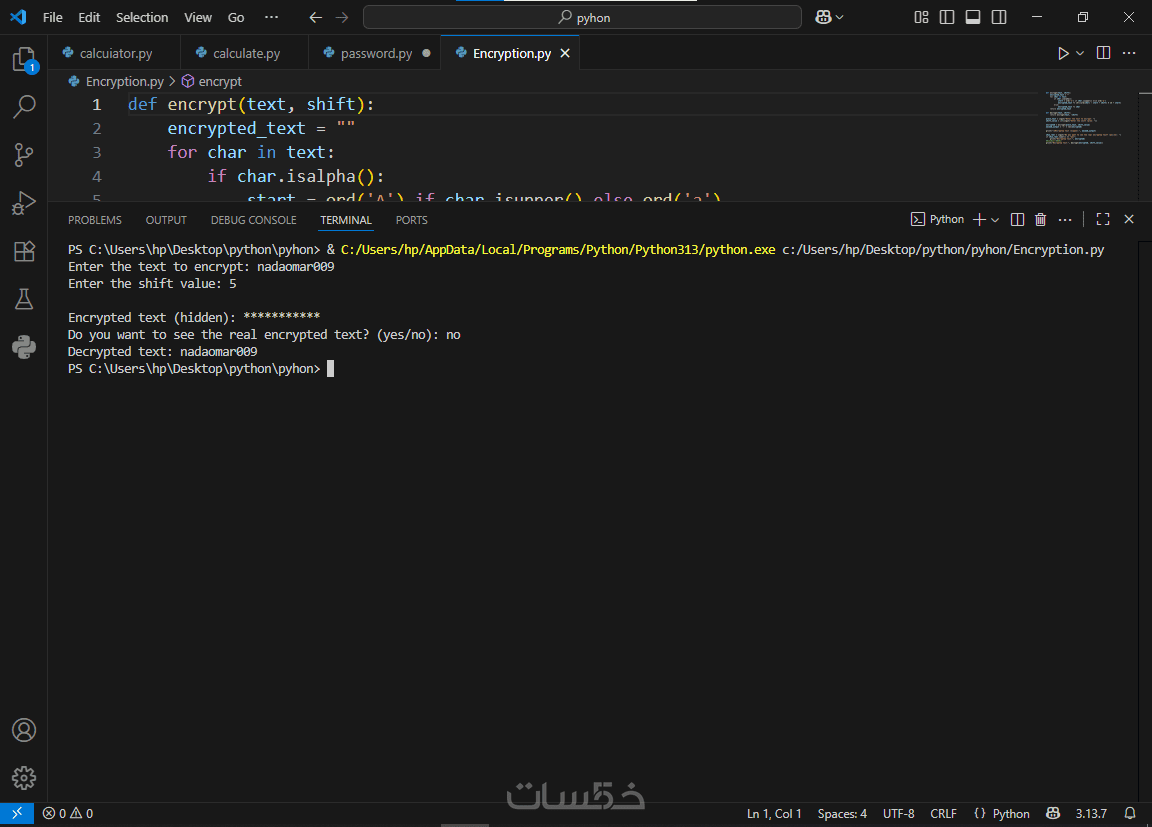Click the Python terminal label
Image resolution: width=1152 pixels, height=827 pixels.
pyautogui.click(x=937, y=220)
